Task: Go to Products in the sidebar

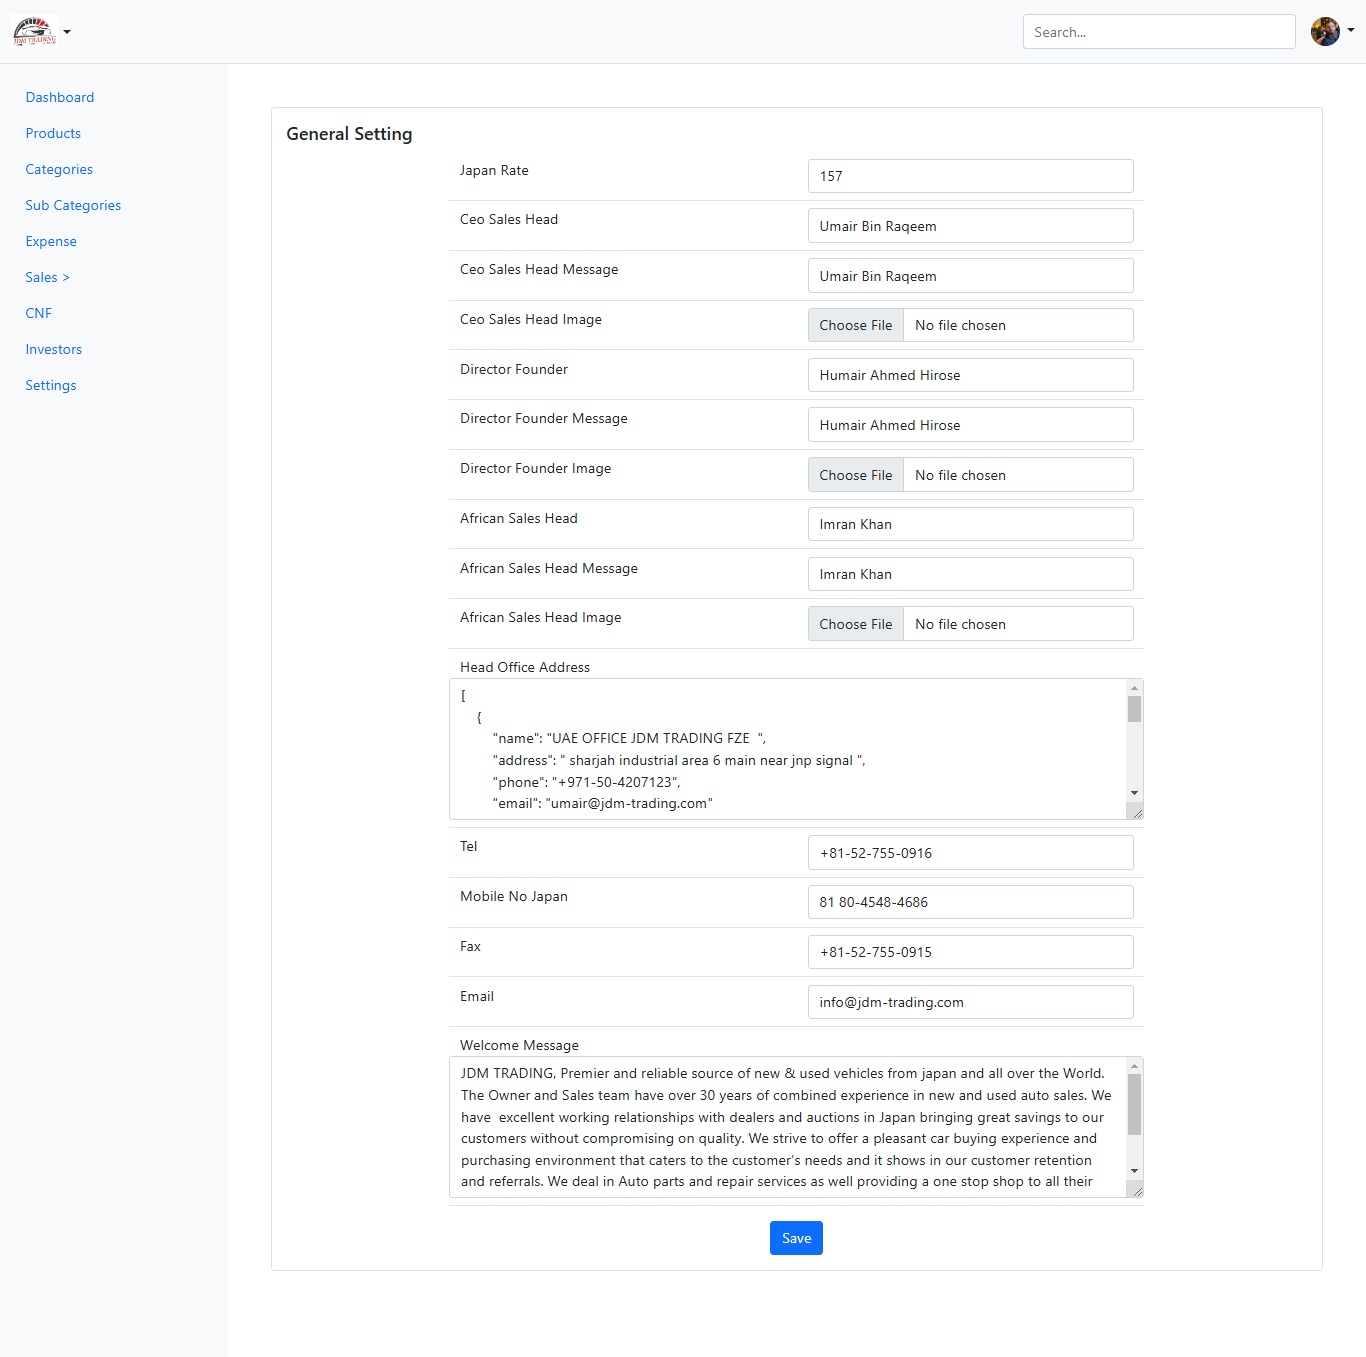Action: tap(53, 133)
